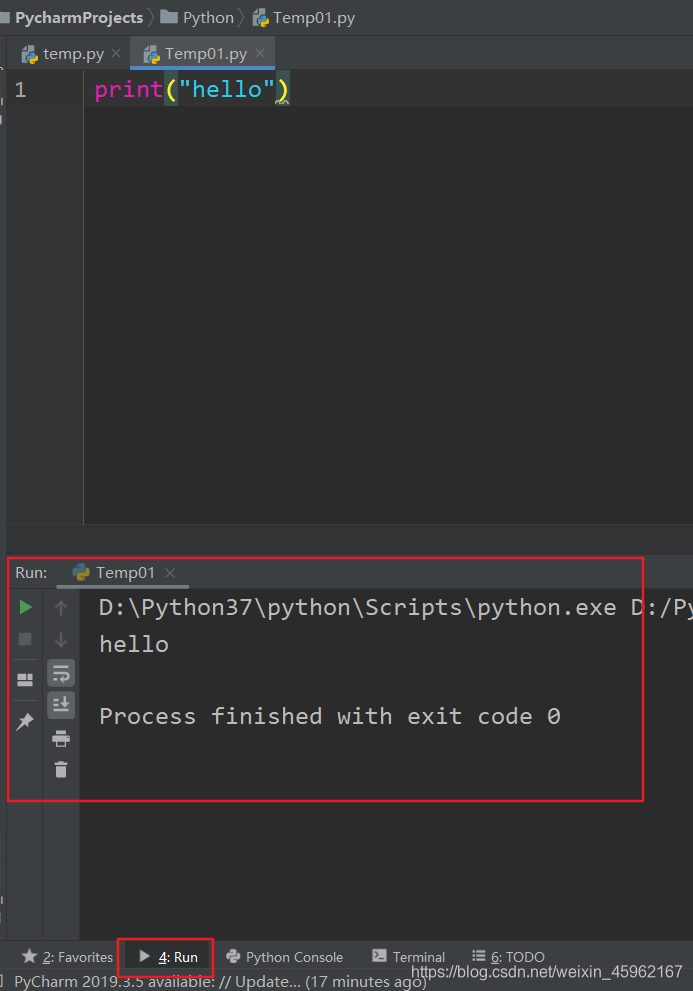This screenshot has height=991, width=693.
Task: Click the star icon beside Favorites
Action: (x=29, y=956)
